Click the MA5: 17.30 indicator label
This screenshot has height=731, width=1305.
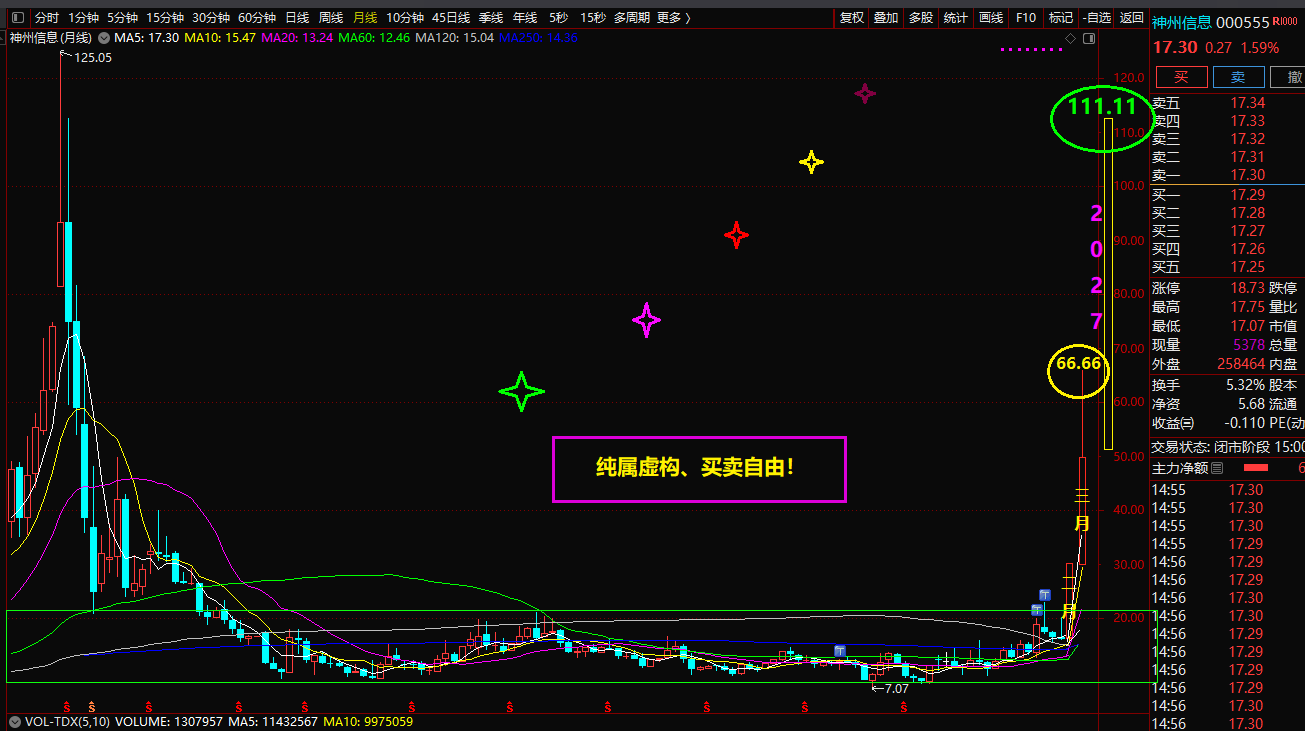(x=146, y=38)
